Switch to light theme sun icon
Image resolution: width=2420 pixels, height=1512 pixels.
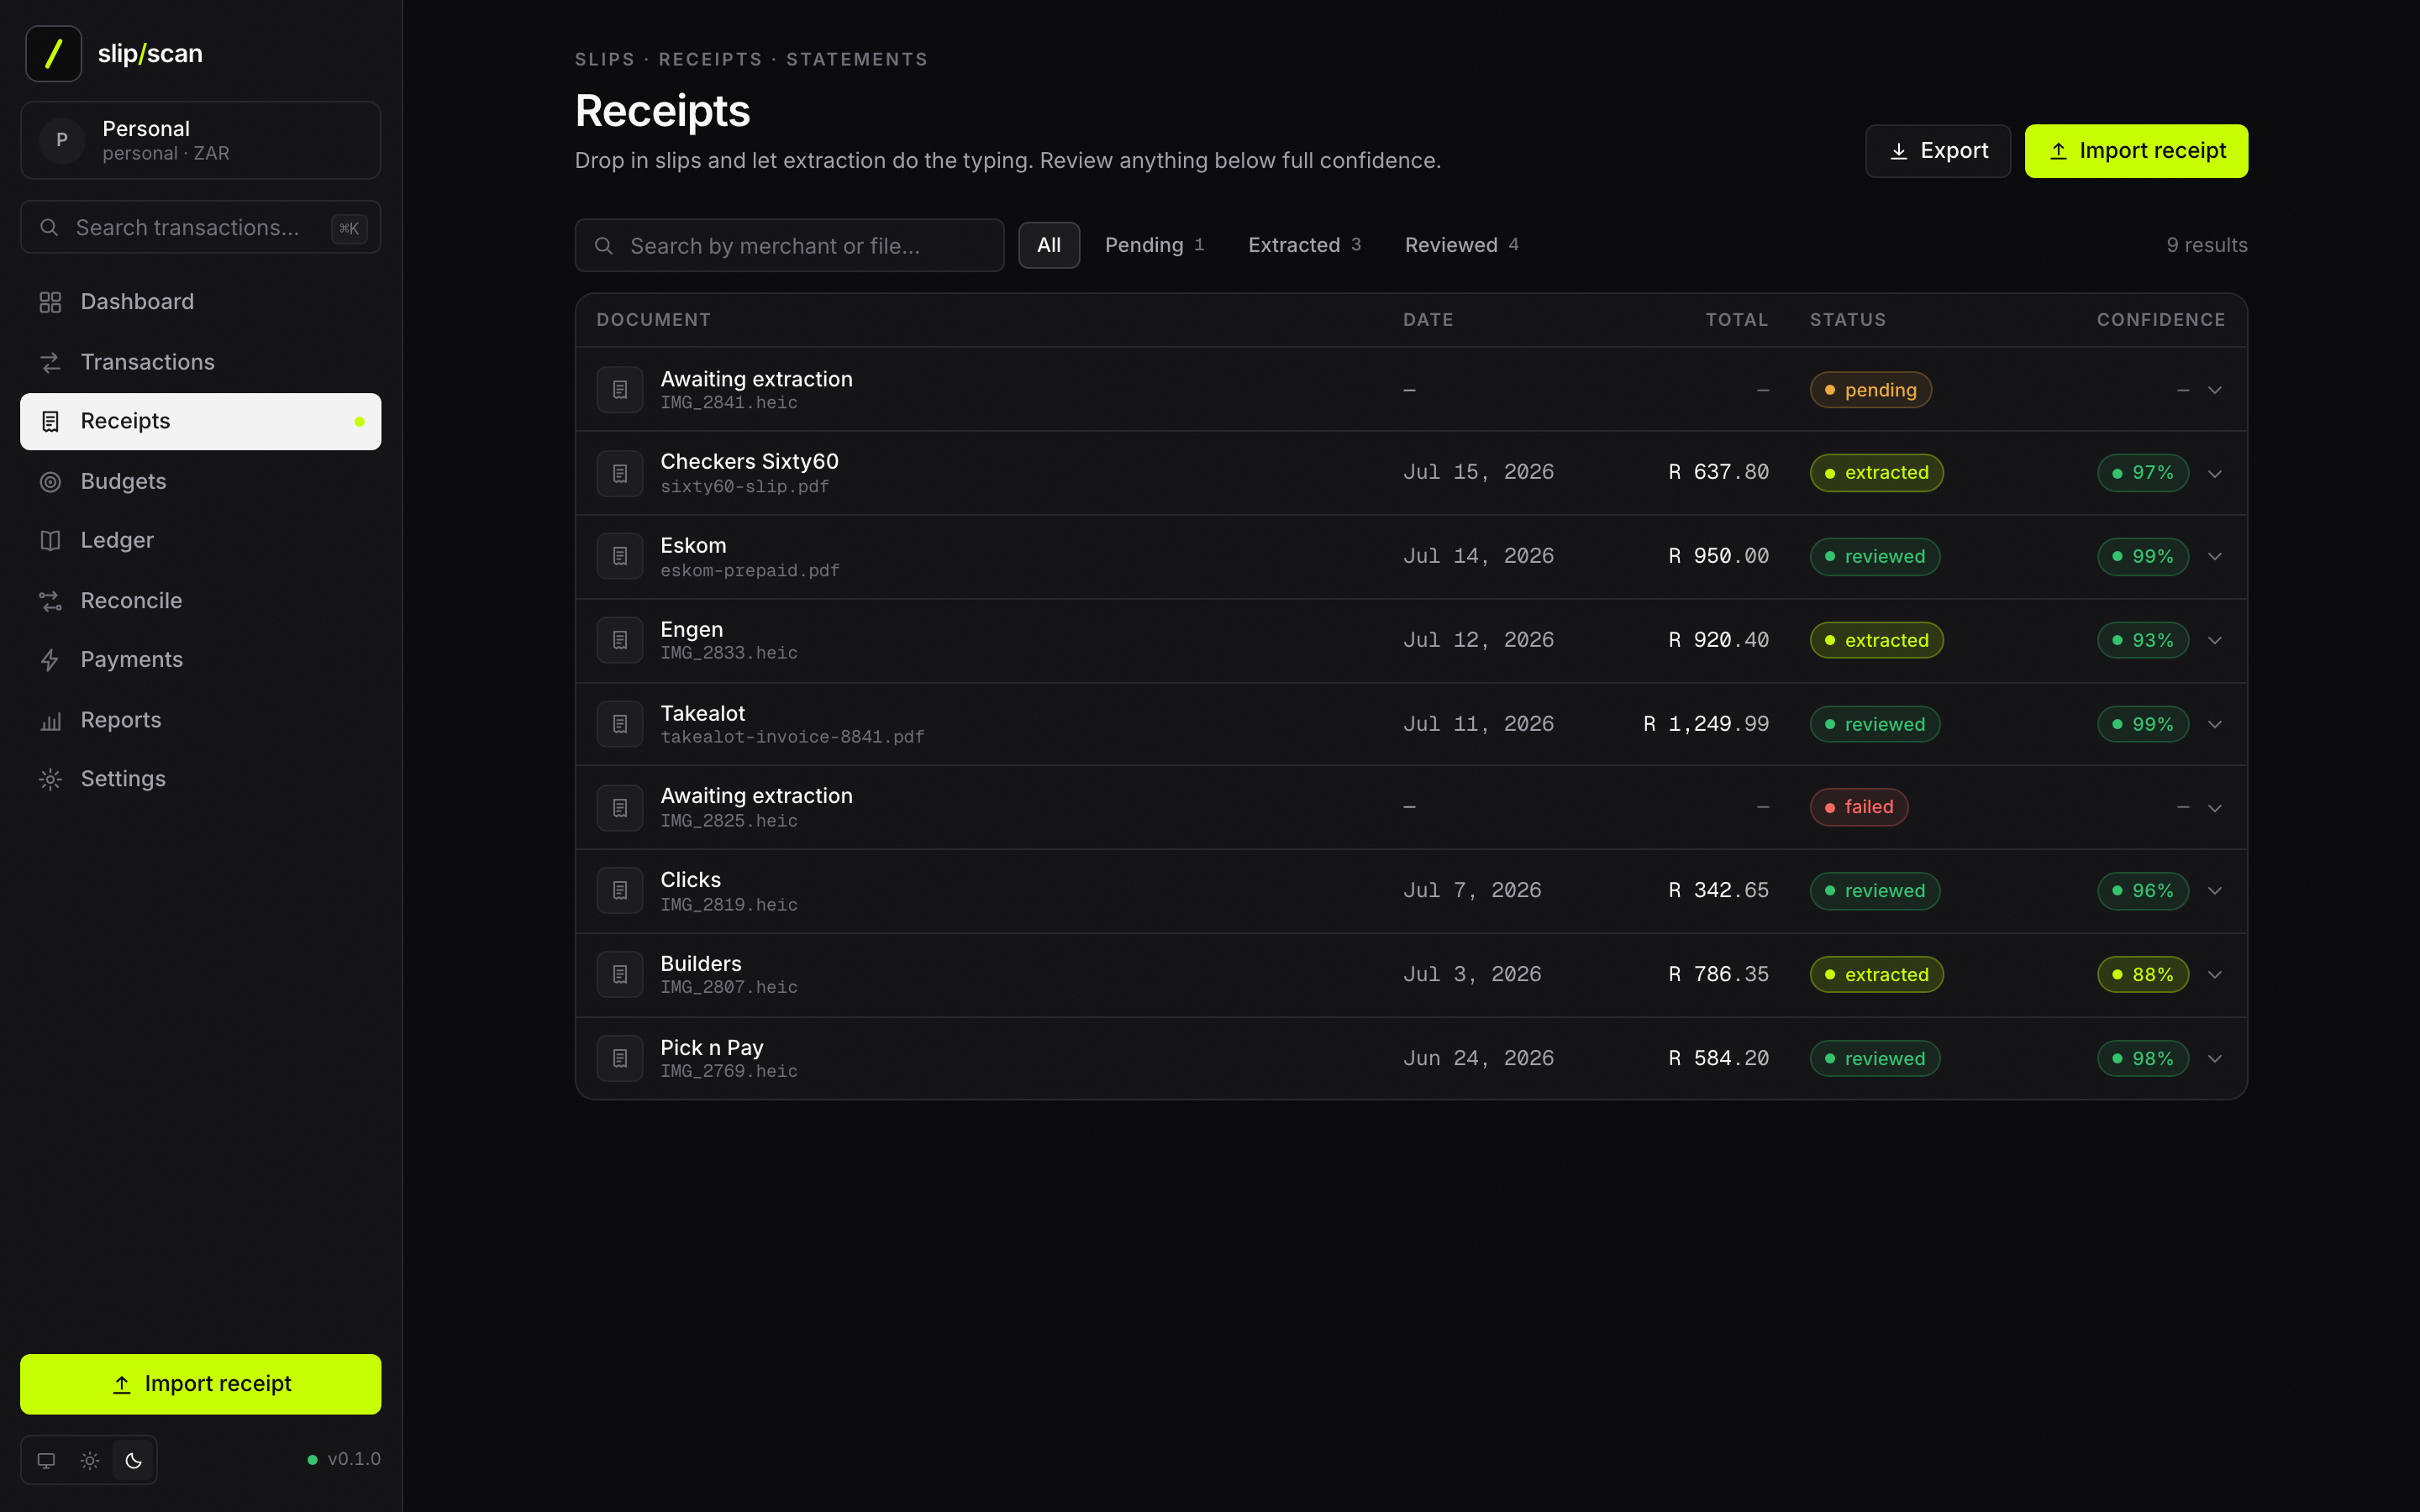point(90,1460)
